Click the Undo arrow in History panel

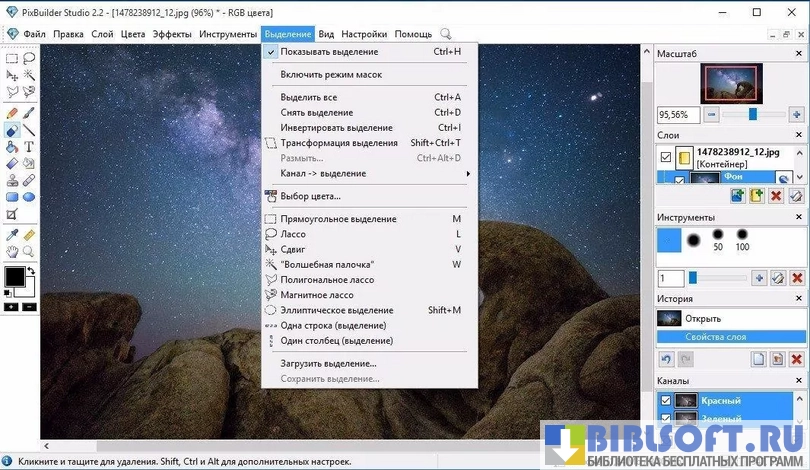666,359
